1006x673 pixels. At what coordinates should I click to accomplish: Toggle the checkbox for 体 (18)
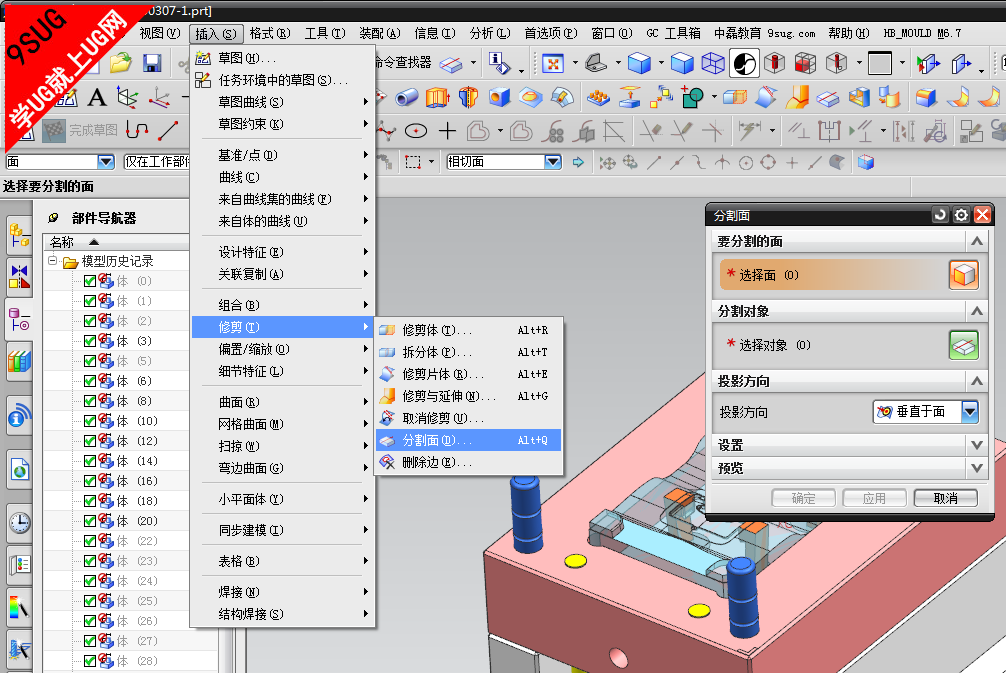90,501
